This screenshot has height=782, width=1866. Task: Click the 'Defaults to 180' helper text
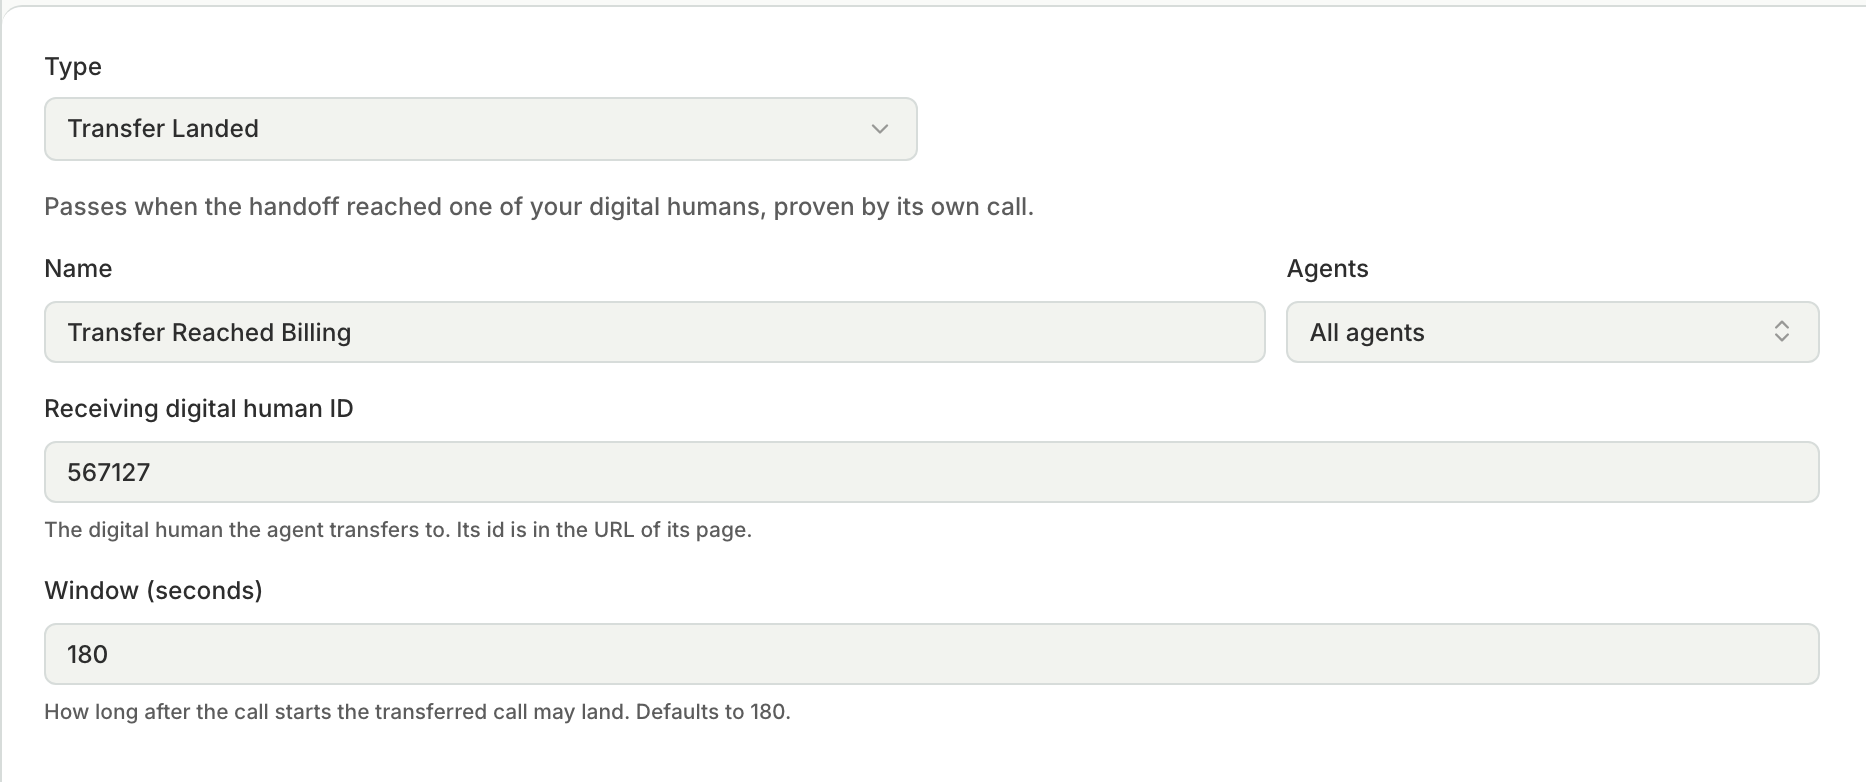coord(713,712)
